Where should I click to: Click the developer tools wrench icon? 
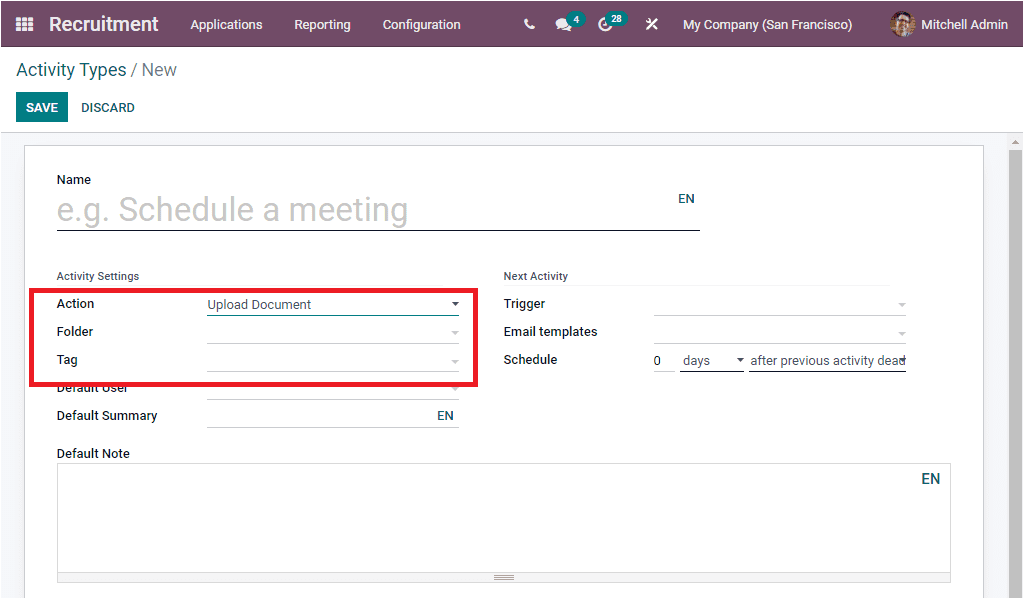[x=651, y=24]
